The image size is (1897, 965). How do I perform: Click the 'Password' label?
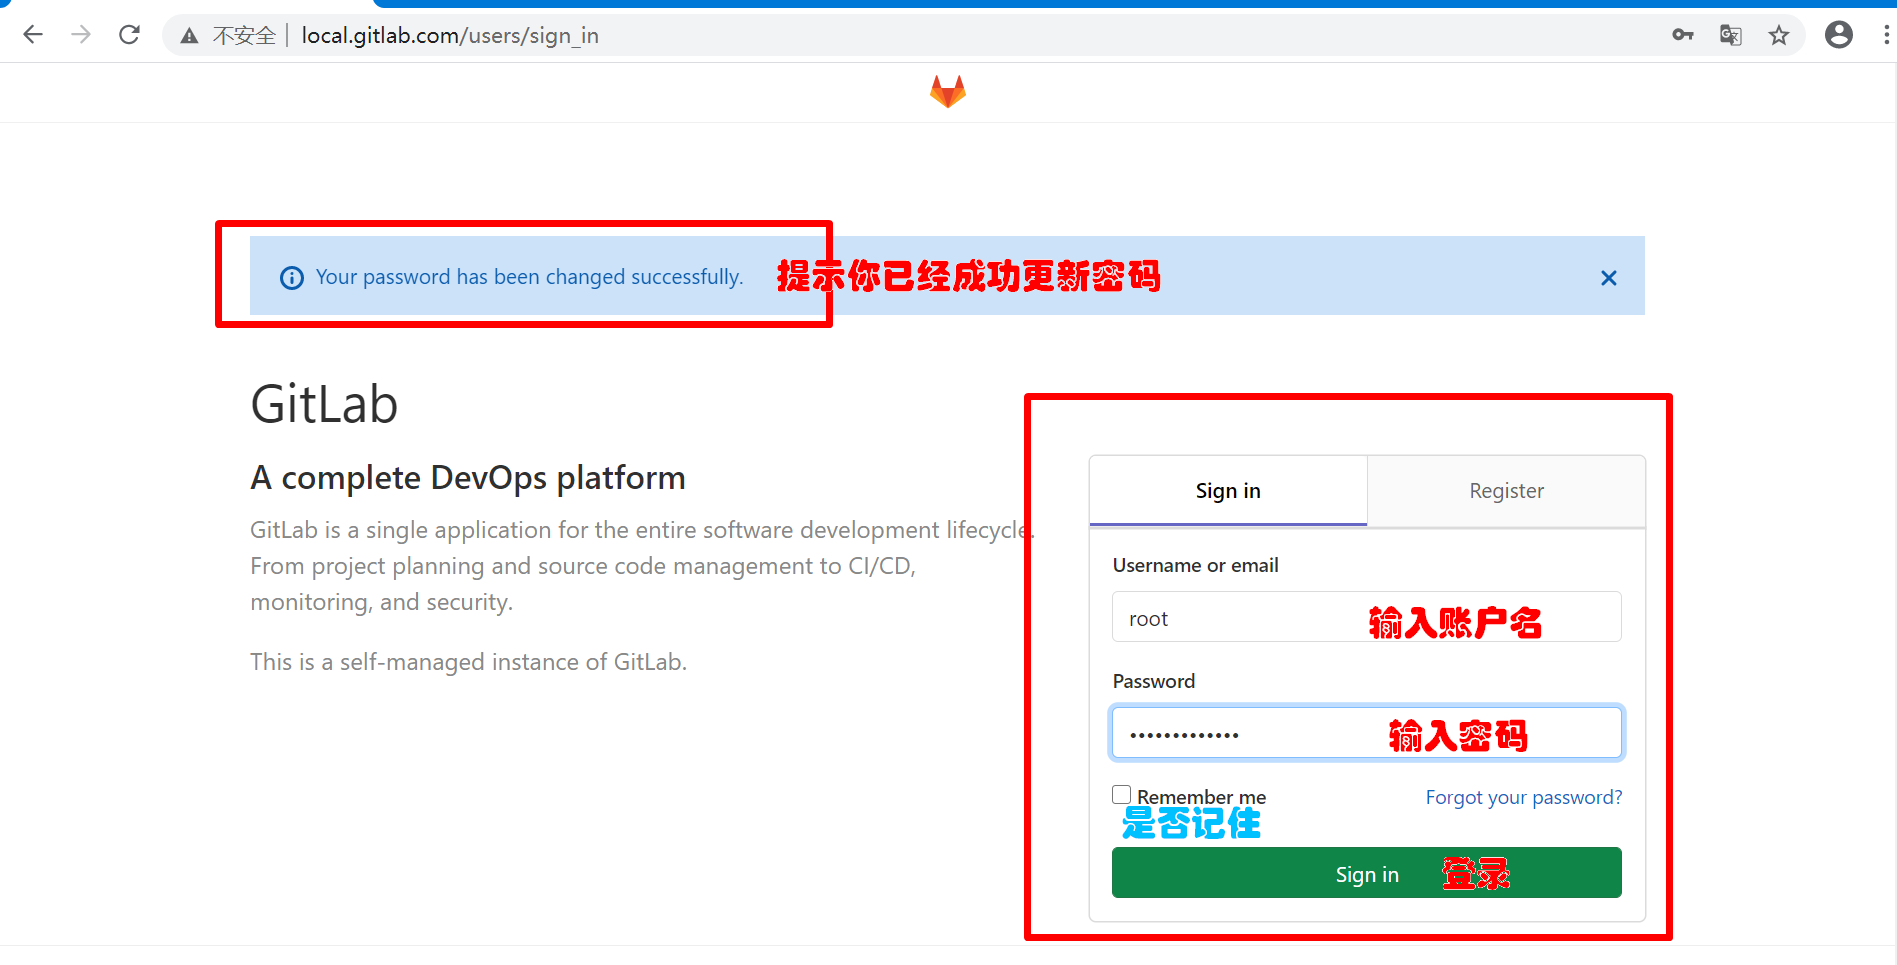(x=1154, y=681)
